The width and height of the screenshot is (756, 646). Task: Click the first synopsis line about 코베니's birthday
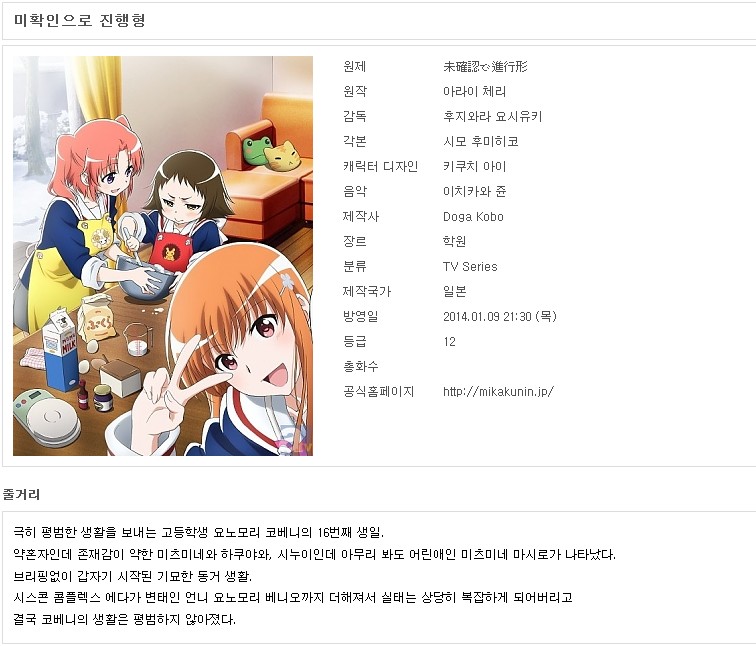pyautogui.click(x=198, y=533)
